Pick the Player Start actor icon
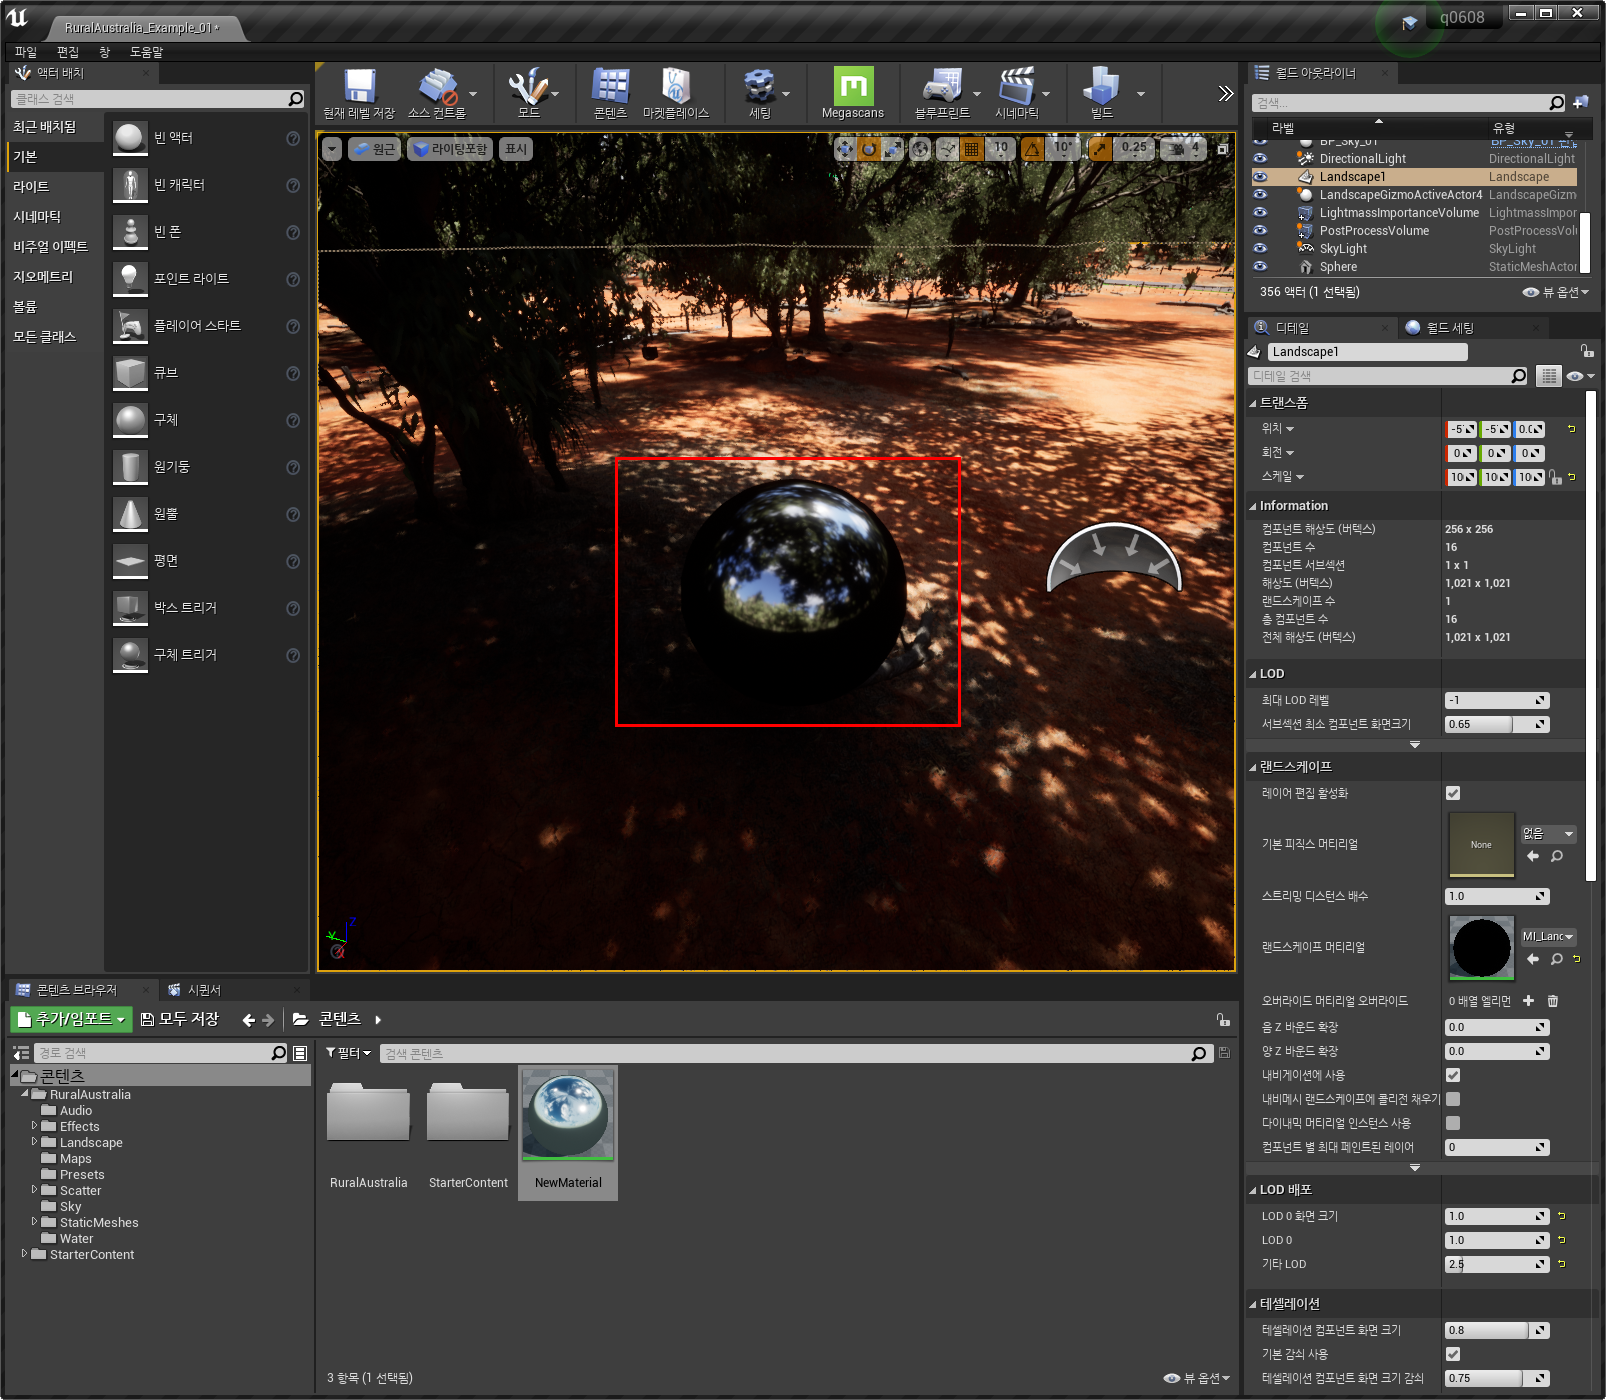The width and height of the screenshot is (1606, 1400). click(130, 326)
